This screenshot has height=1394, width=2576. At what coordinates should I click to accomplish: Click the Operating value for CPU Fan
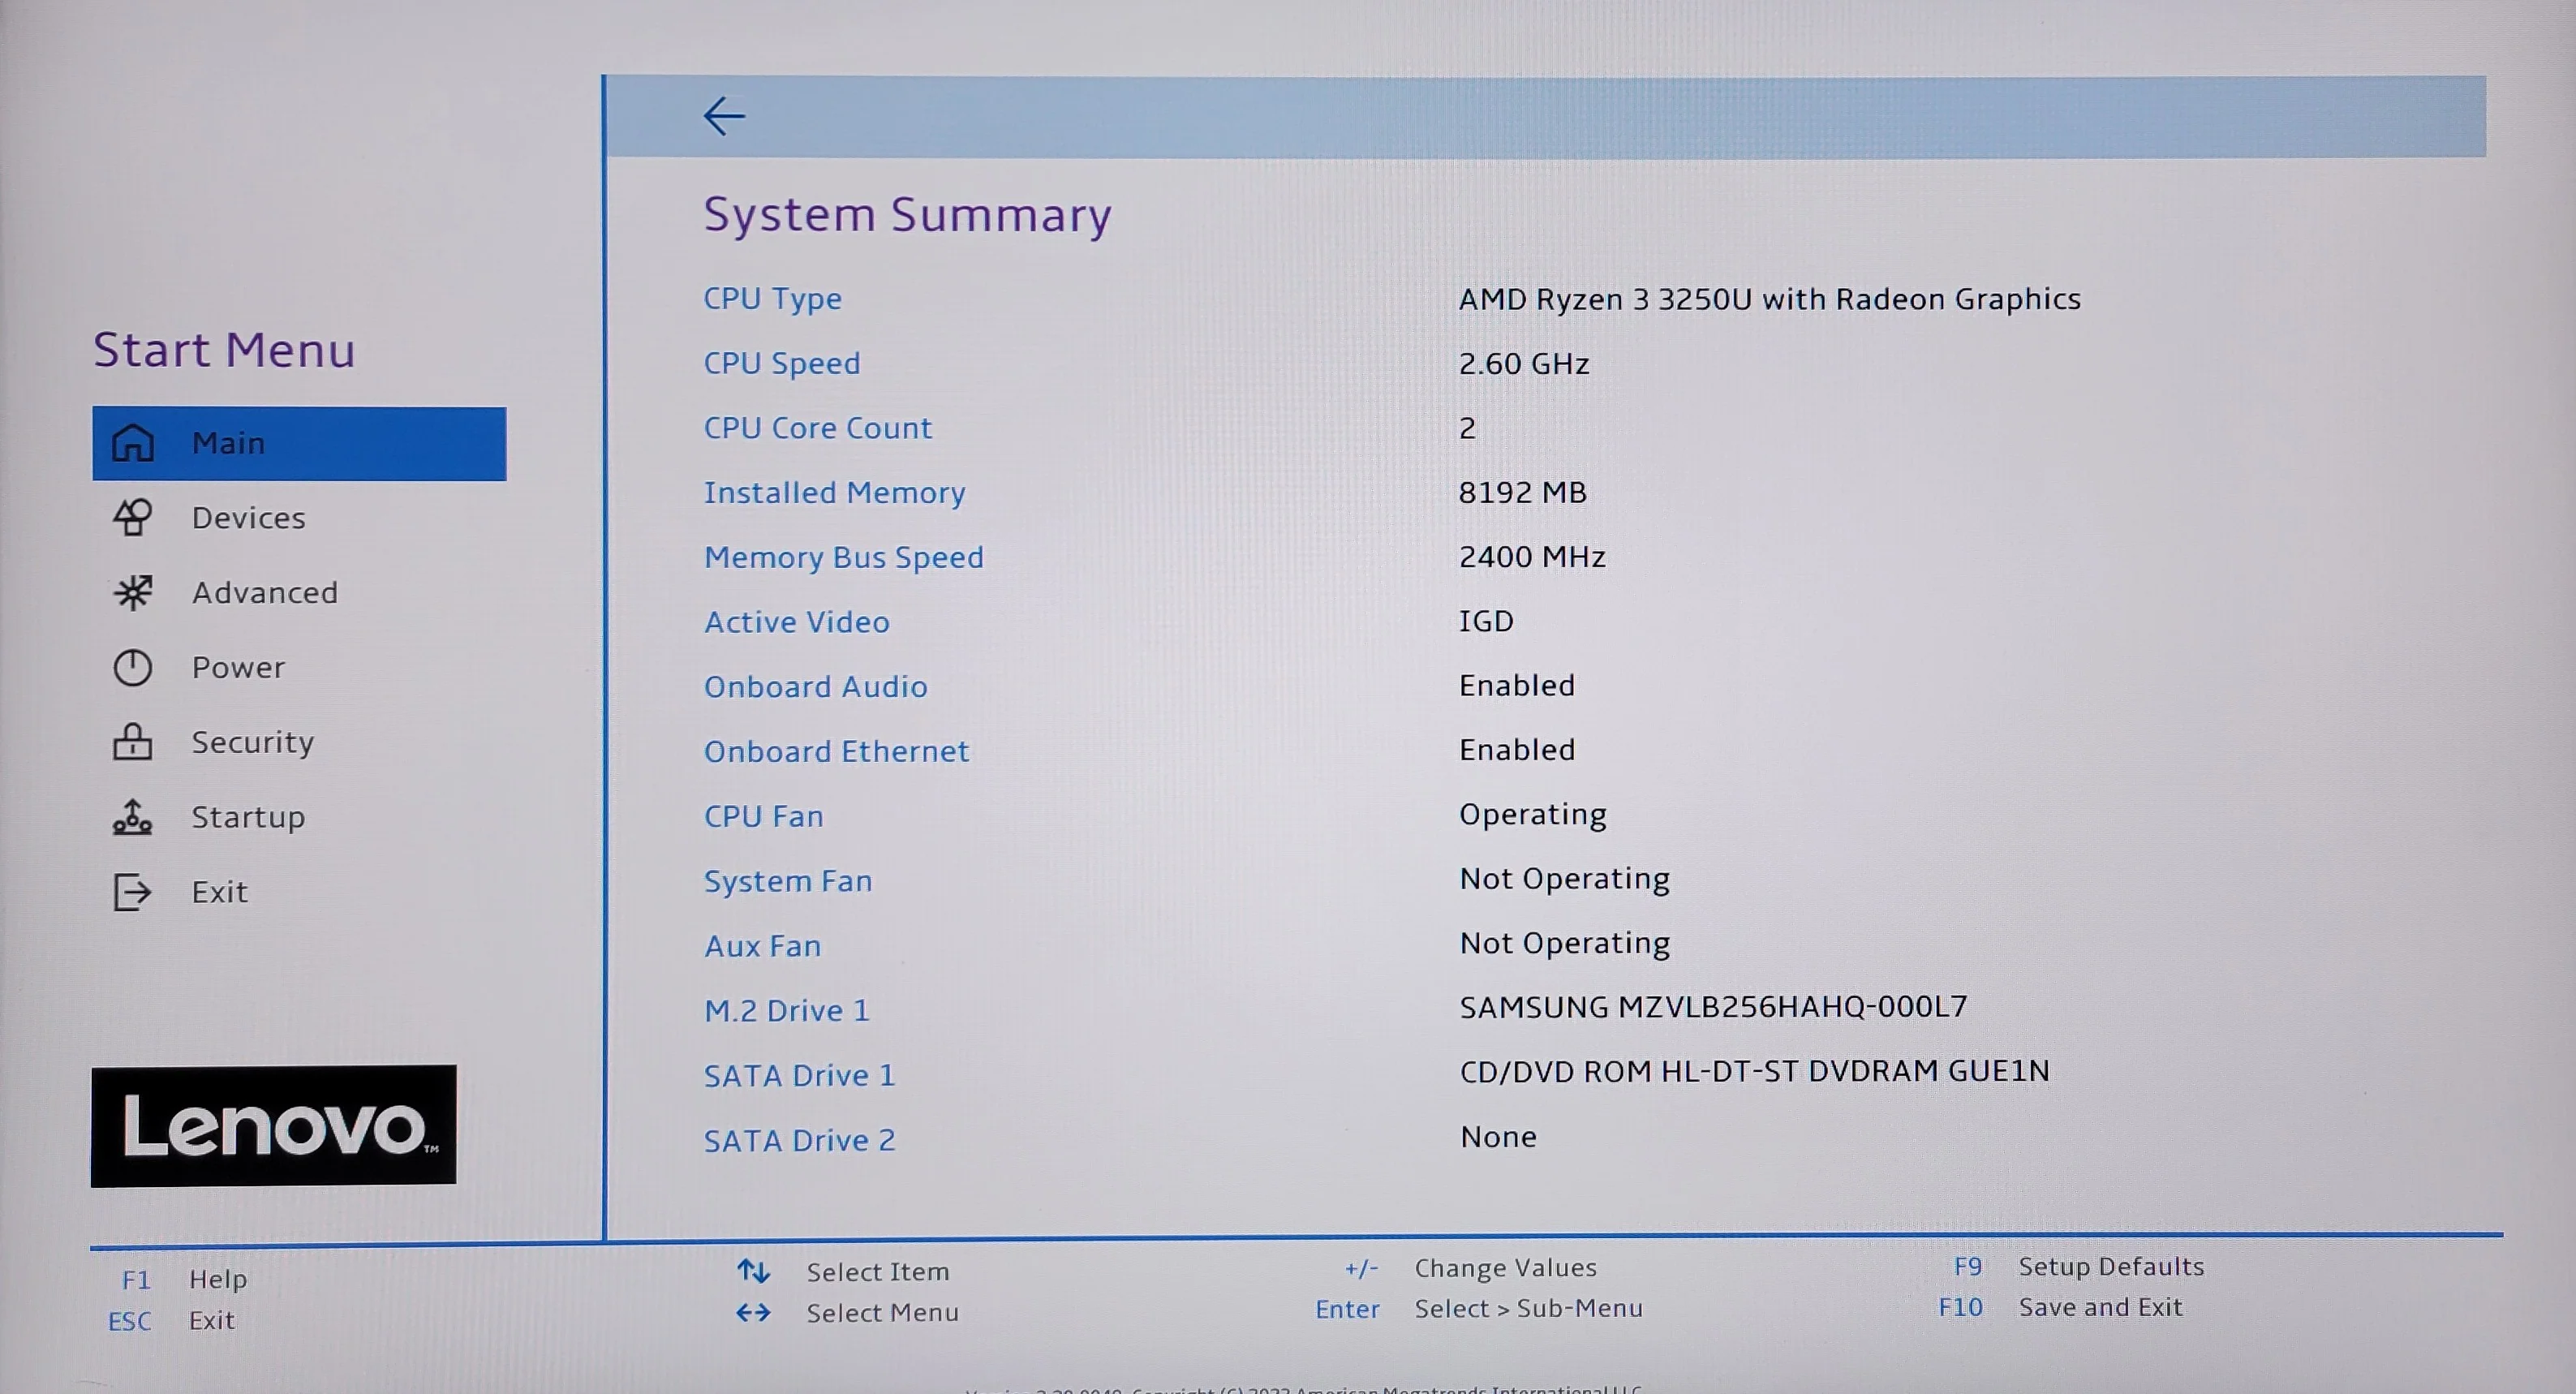tap(1533, 815)
